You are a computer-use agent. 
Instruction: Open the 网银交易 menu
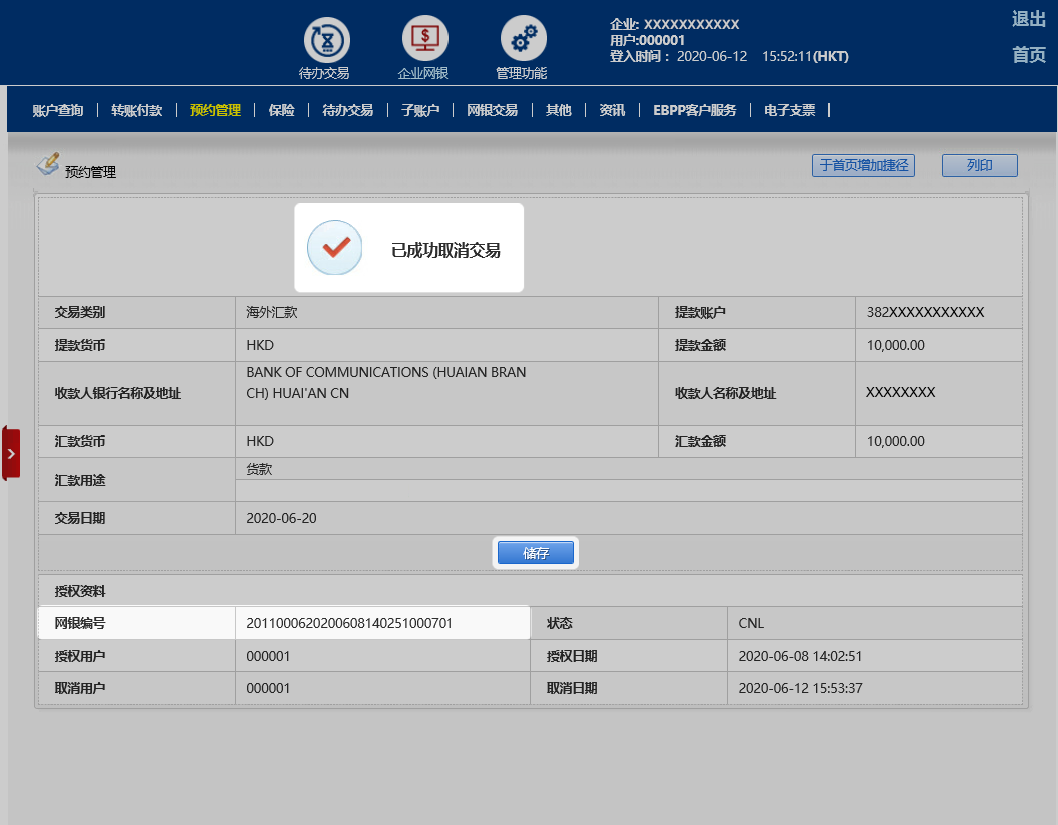[x=492, y=110]
